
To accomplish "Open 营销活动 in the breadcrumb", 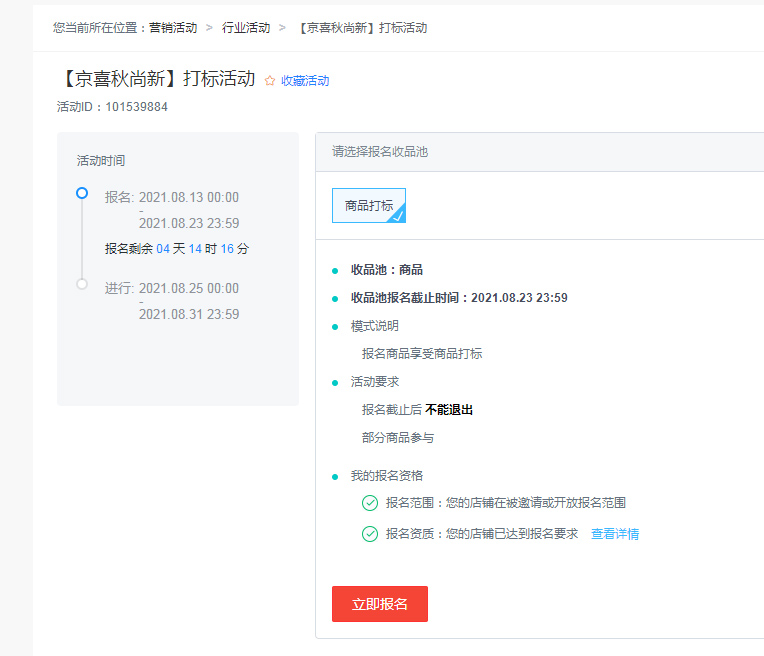I will point(173,28).
